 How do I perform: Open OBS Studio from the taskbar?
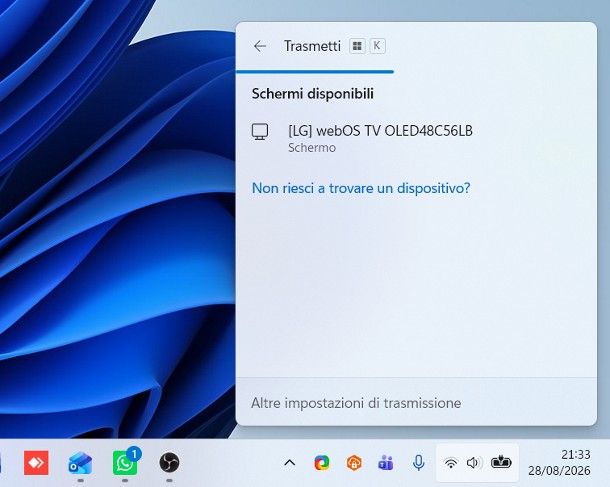169,463
